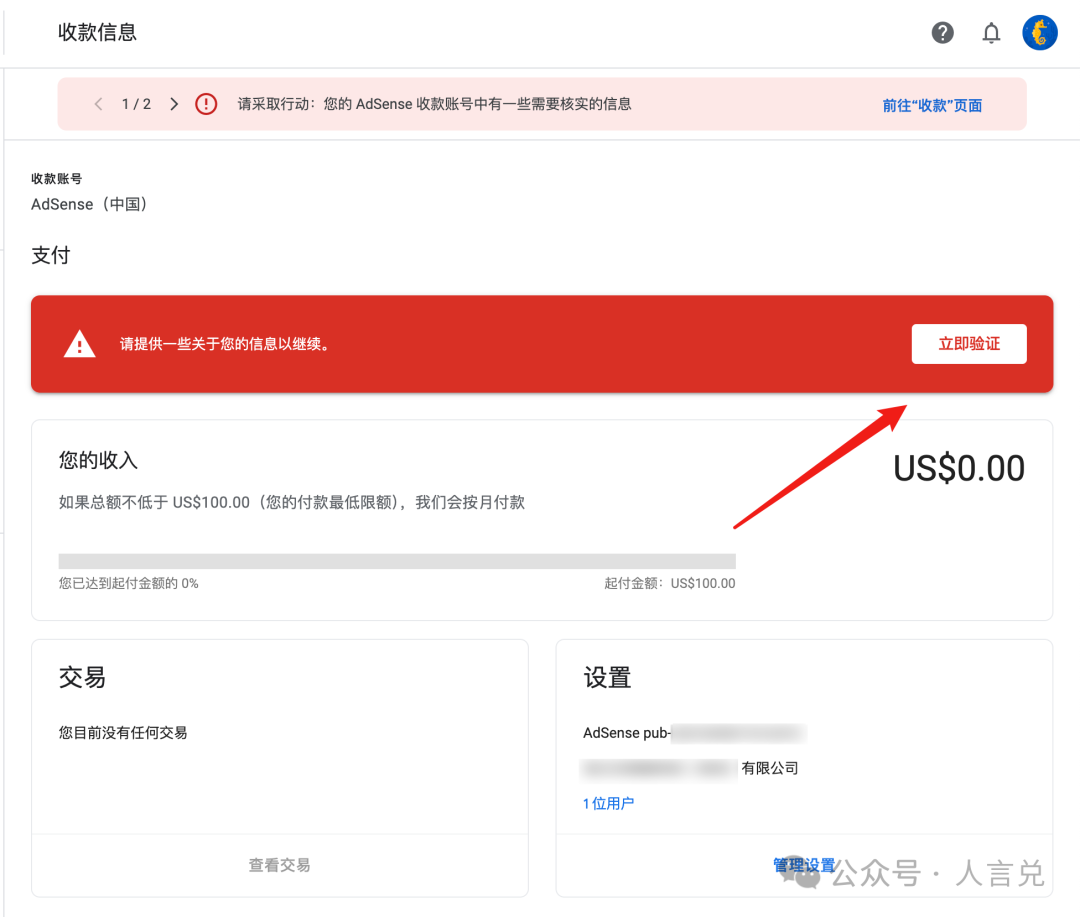The width and height of the screenshot is (1080, 917).
Task: Click the AdSense（中国） account name
Action: click(x=90, y=205)
